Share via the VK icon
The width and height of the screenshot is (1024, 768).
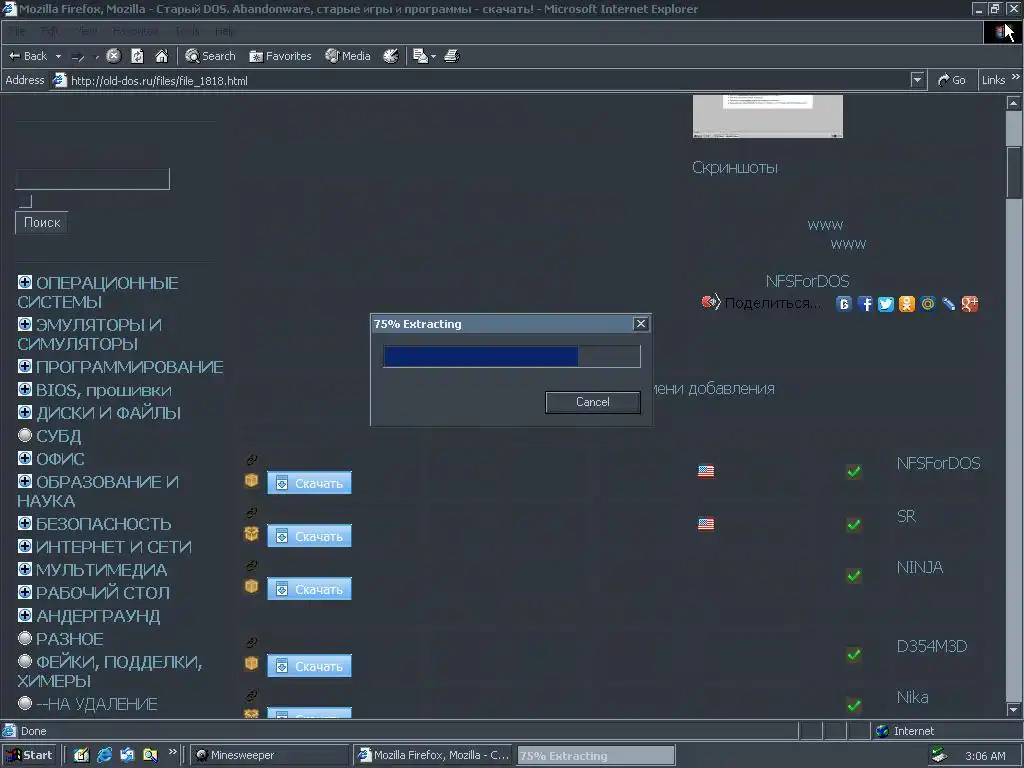[844, 304]
